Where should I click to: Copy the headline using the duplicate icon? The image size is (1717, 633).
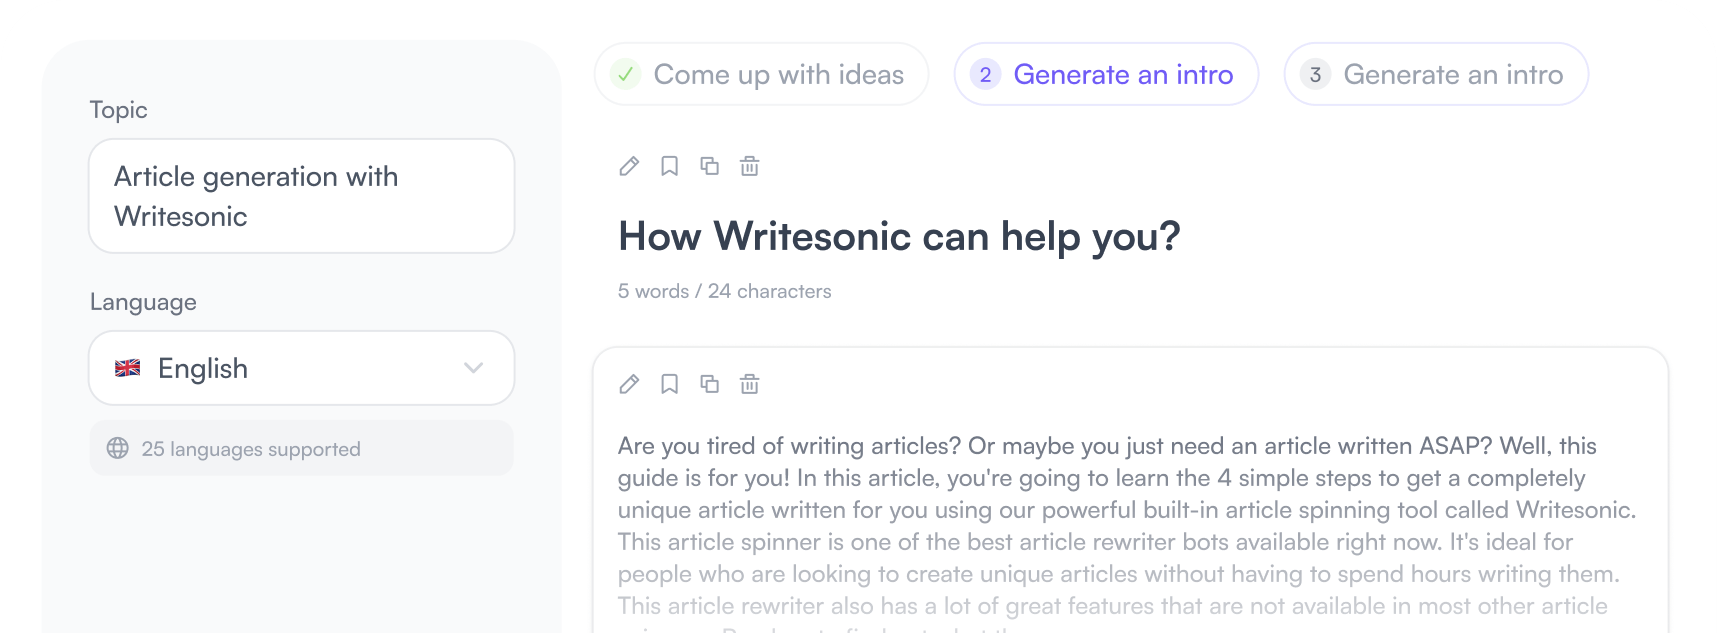coord(710,166)
